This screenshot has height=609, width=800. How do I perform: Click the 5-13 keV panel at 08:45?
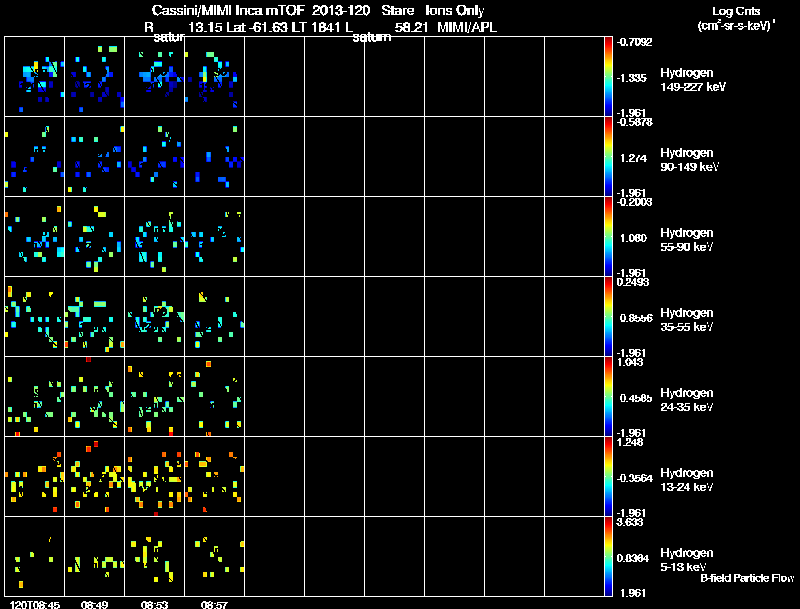[35, 557]
